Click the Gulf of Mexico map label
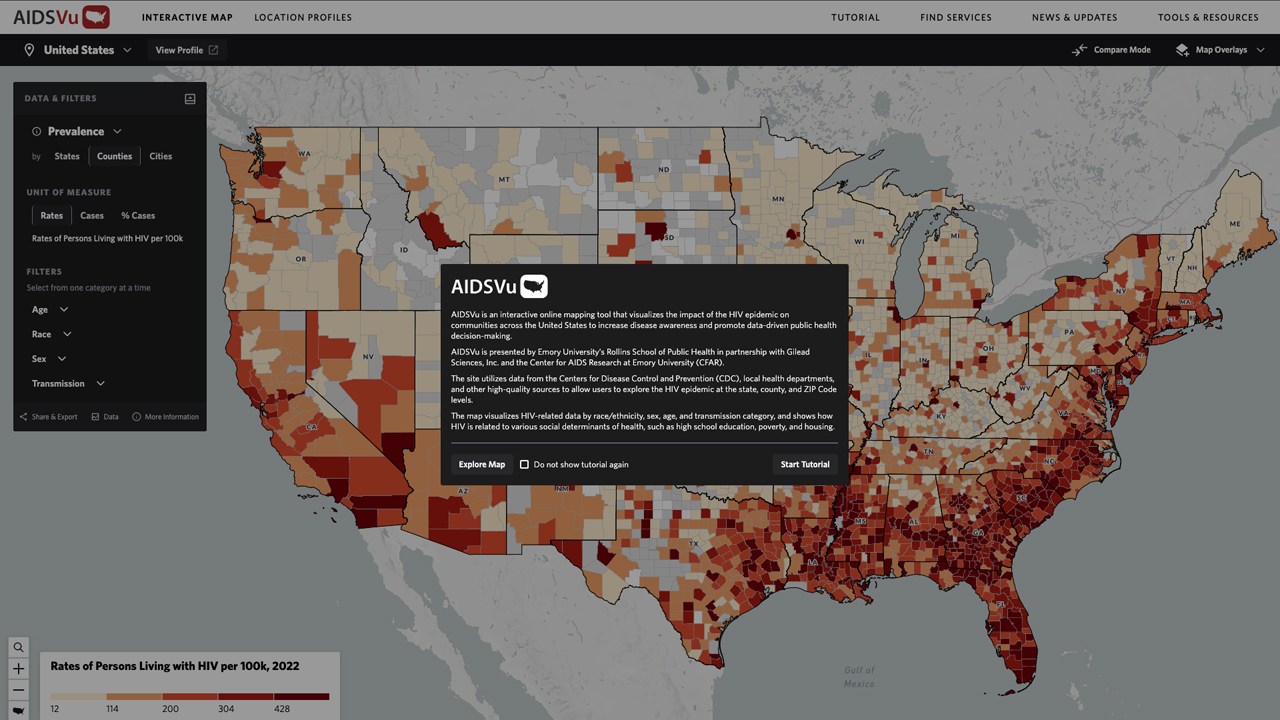This screenshot has width=1280, height=720. (x=859, y=677)
